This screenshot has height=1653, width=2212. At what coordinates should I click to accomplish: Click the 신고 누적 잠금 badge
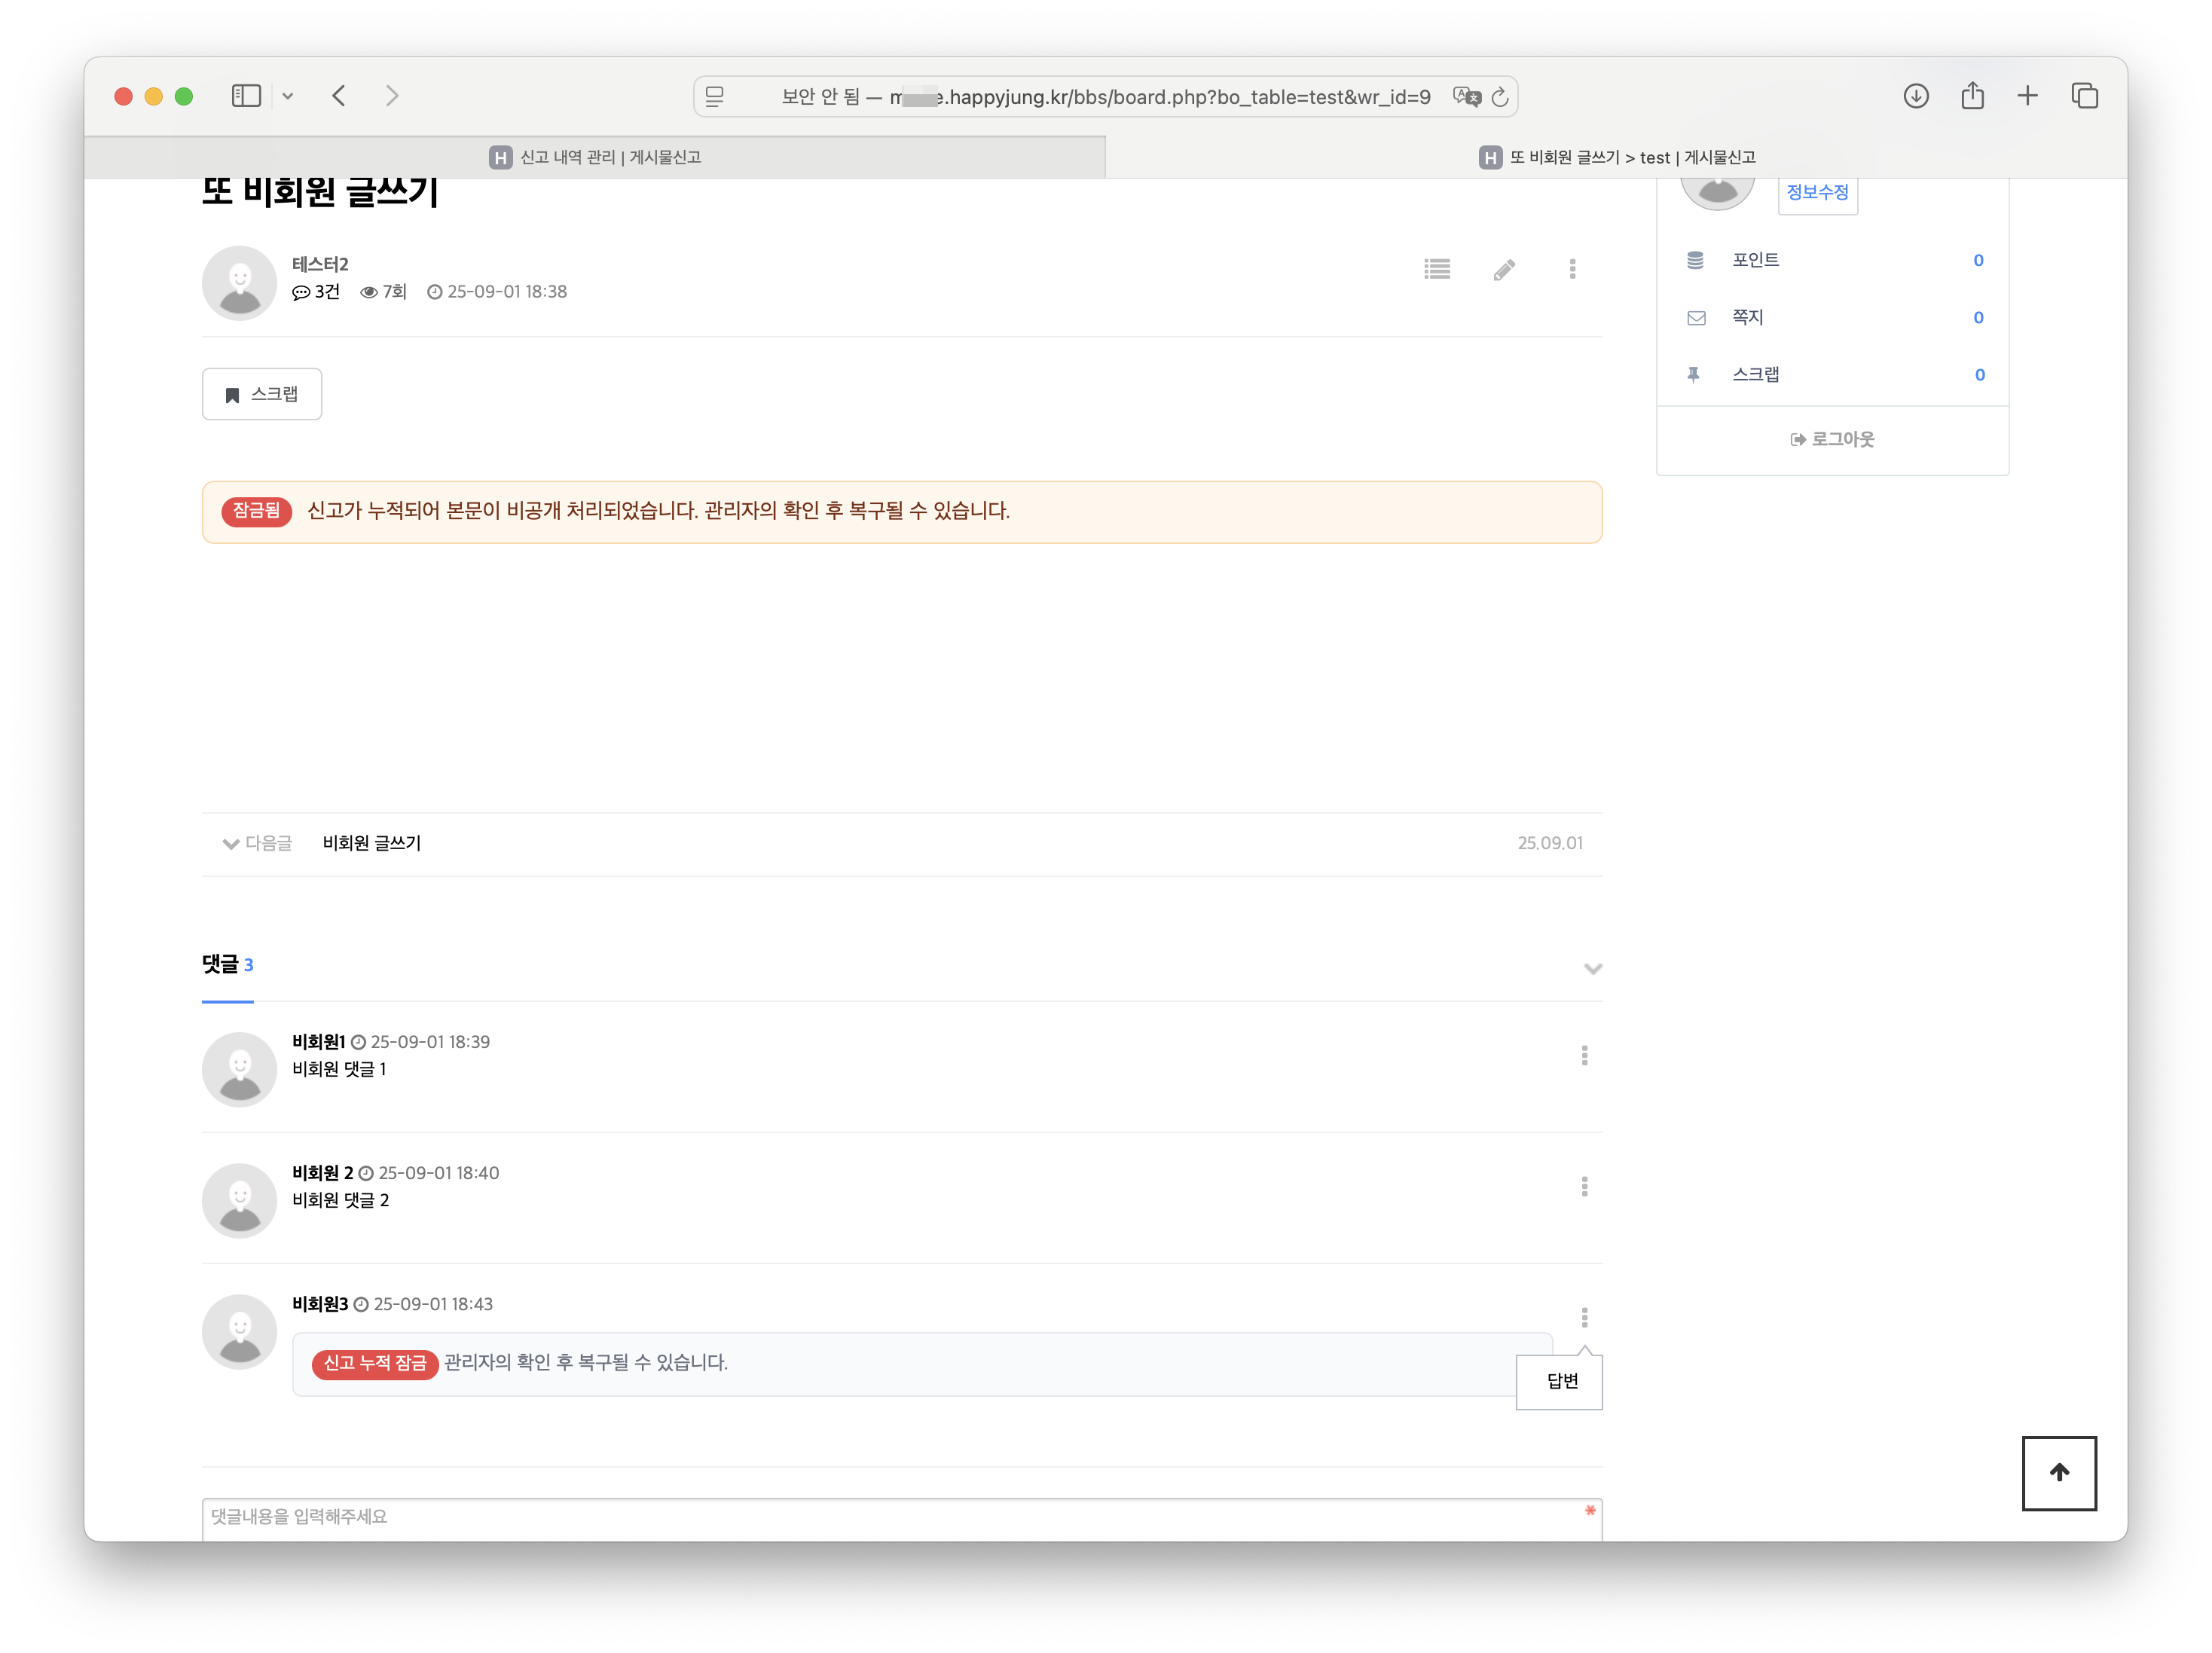click(375, 1364)
